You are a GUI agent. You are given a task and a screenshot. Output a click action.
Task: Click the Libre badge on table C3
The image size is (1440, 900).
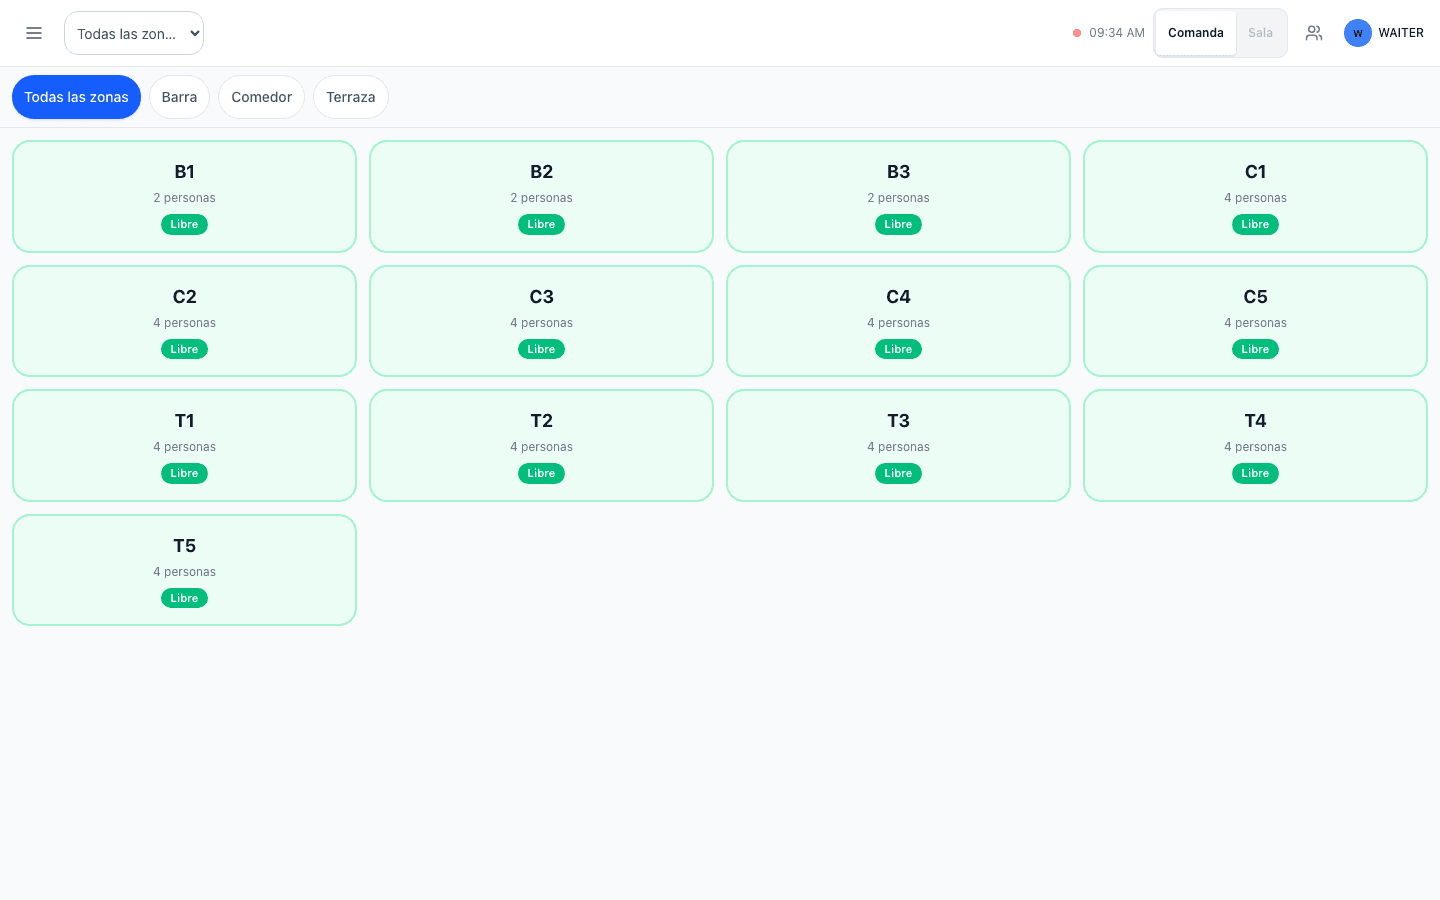541,349
